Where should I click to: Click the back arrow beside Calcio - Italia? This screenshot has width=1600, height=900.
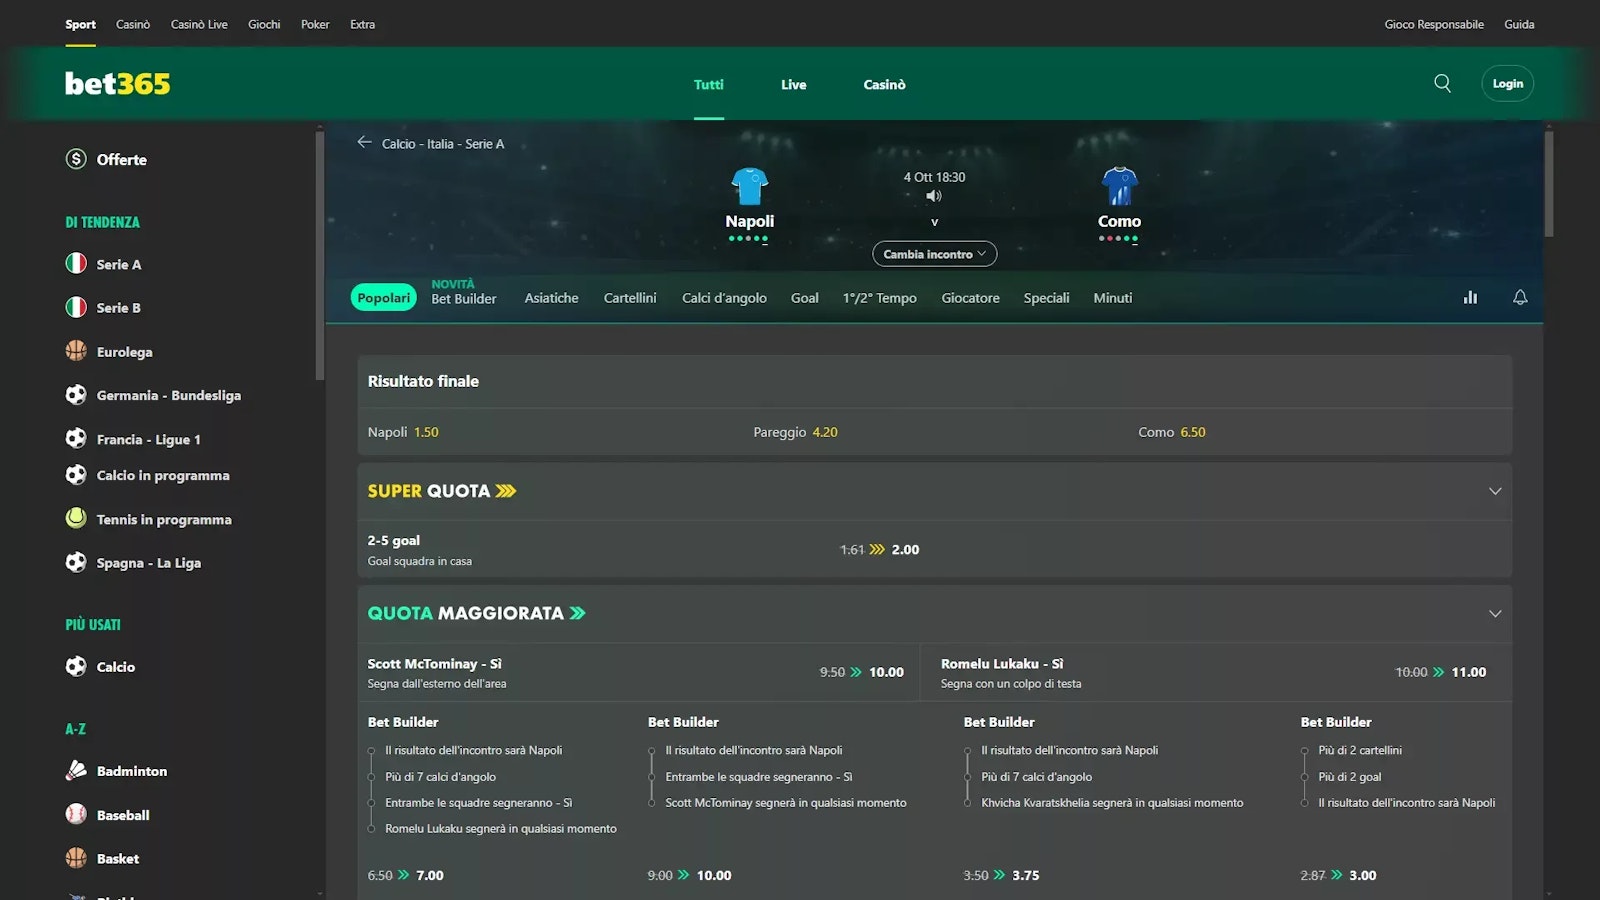pos(364,143)
